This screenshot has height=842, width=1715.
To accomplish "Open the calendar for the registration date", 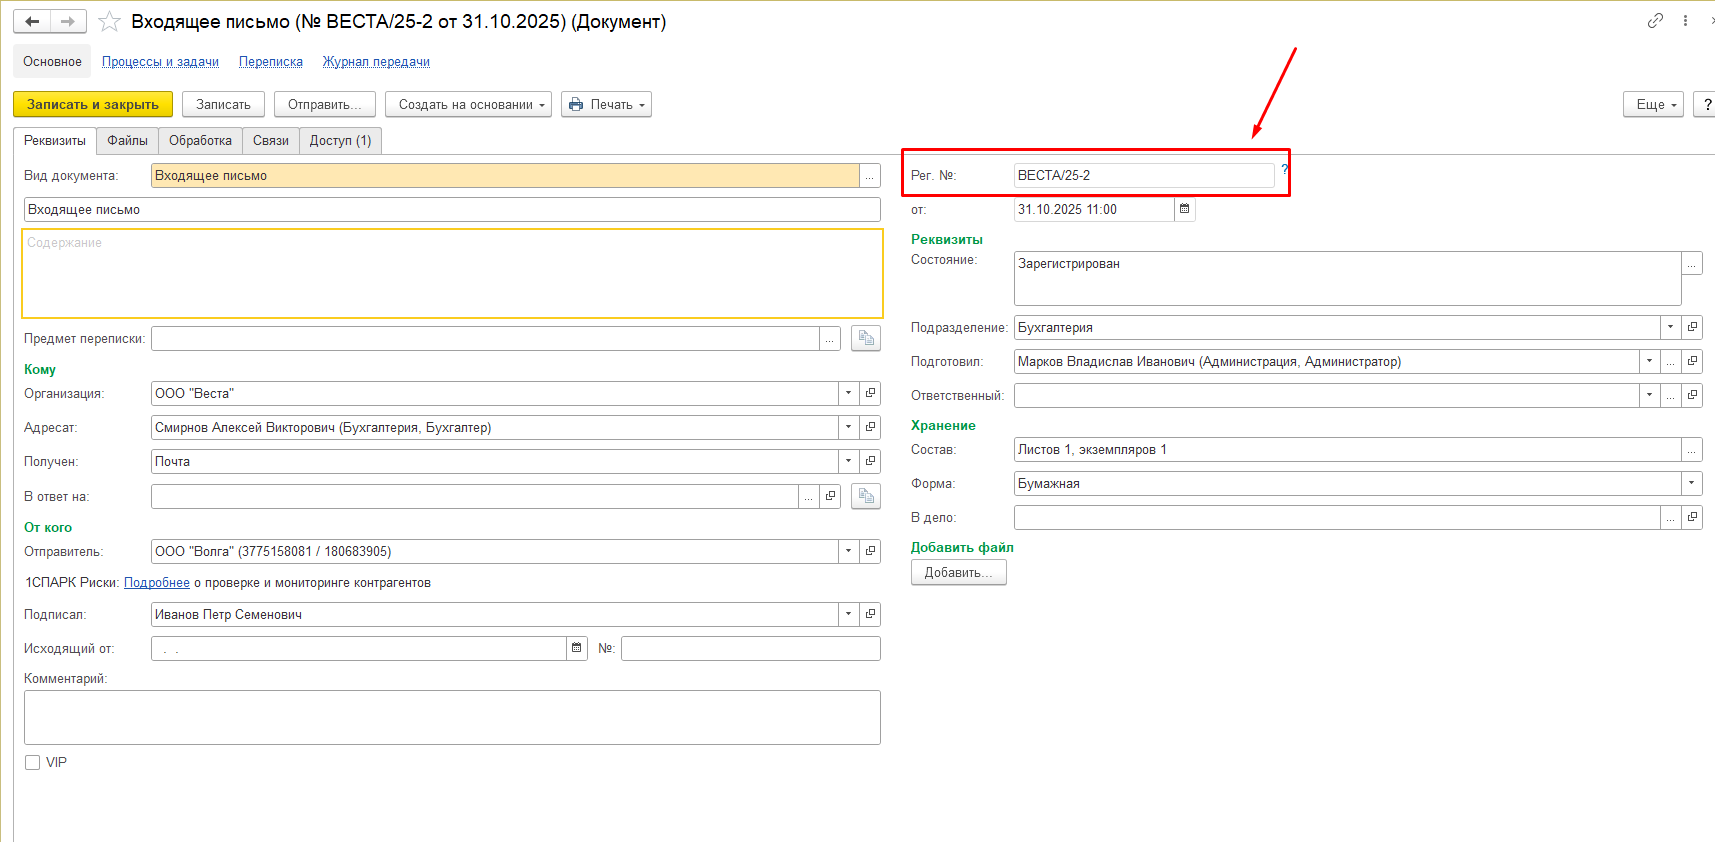I will [x=1185, y=209].
